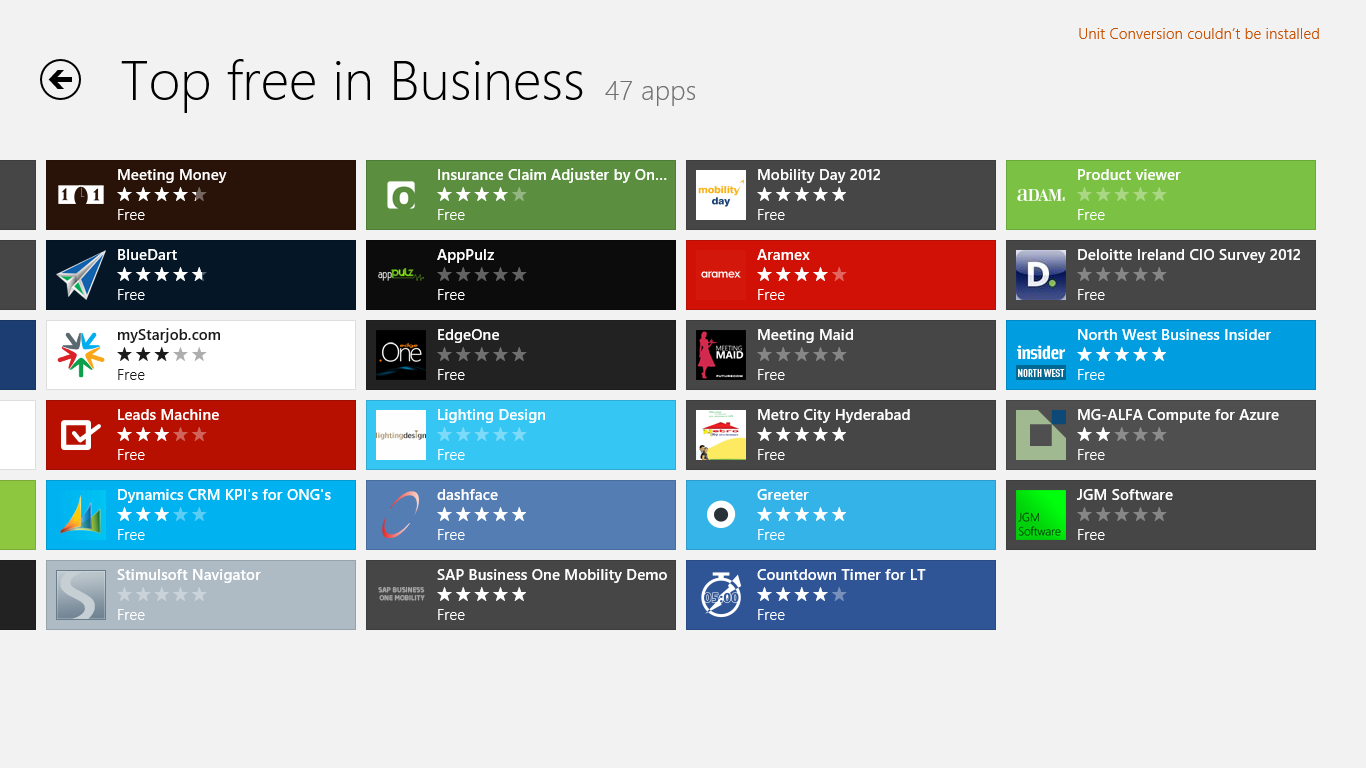Click the Meeting Money 101 icon
The width and height of the screenshot is (1366, 768).
pos(81,195)
